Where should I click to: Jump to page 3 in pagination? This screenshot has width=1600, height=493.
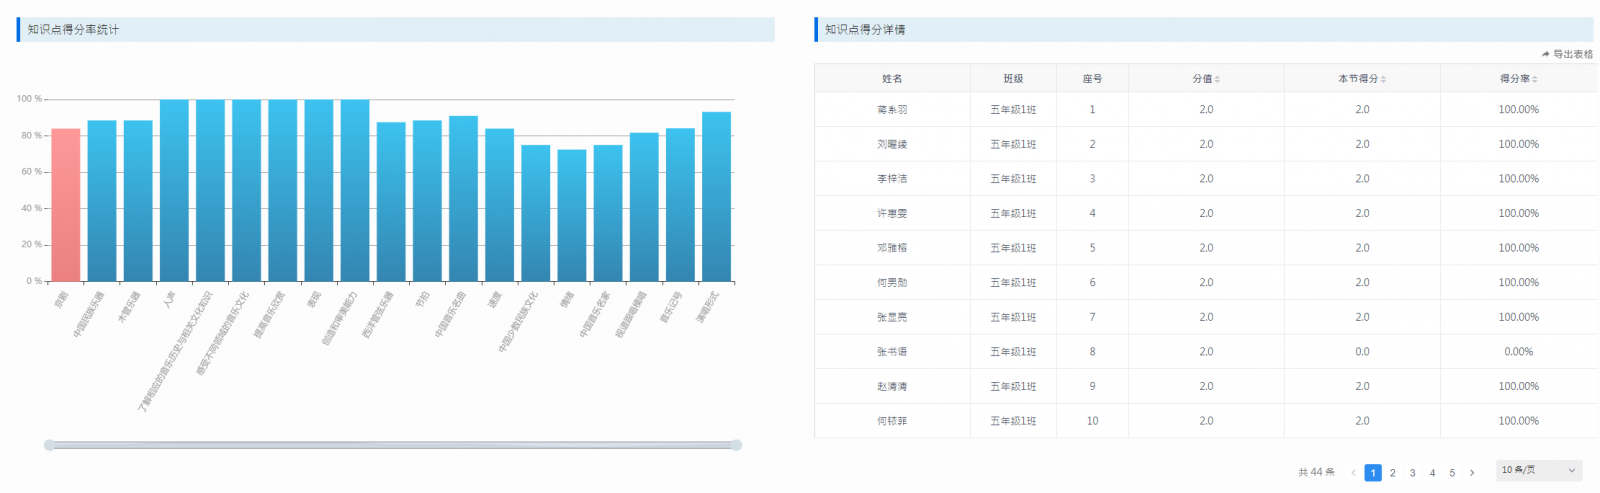[x=1412, y=473]
